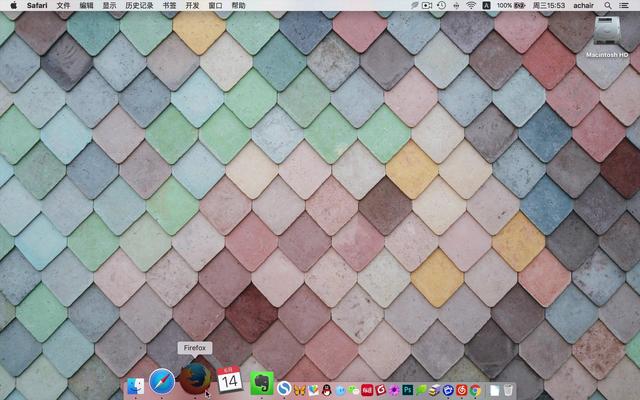The image size is (640, 400).
Task: Open Time Machine menu bar icon
Action: click(x=441, y=5)
